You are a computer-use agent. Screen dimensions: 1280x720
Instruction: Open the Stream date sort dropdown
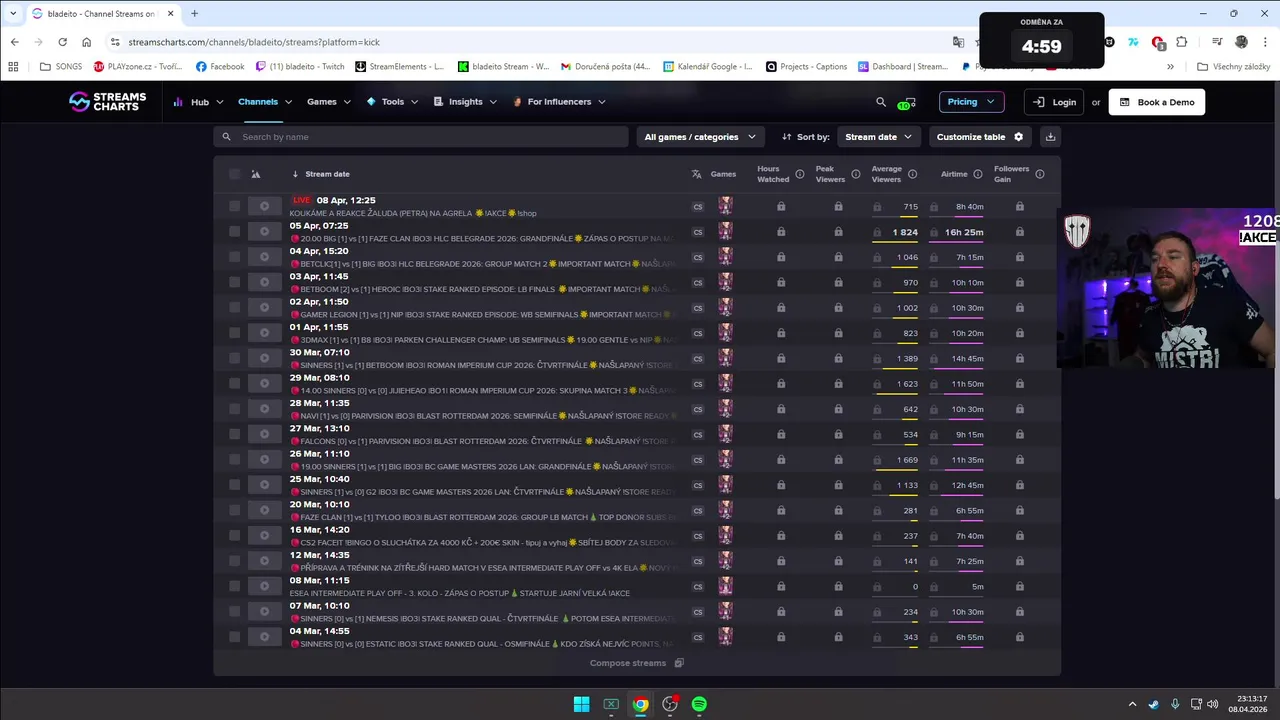point(878,137)
